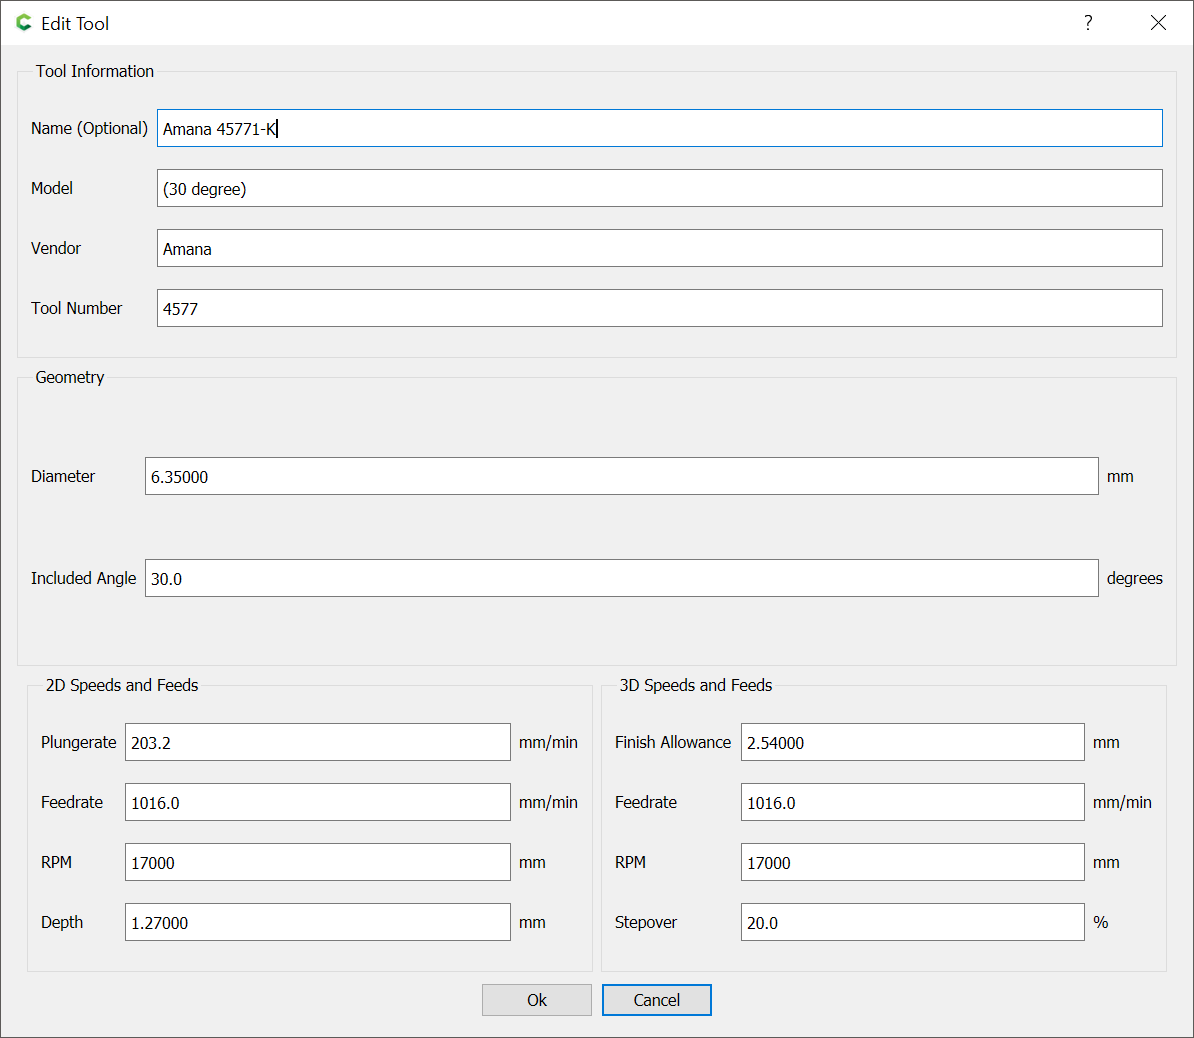Edit the Depth value 1.27000

[x=318, y=922]
